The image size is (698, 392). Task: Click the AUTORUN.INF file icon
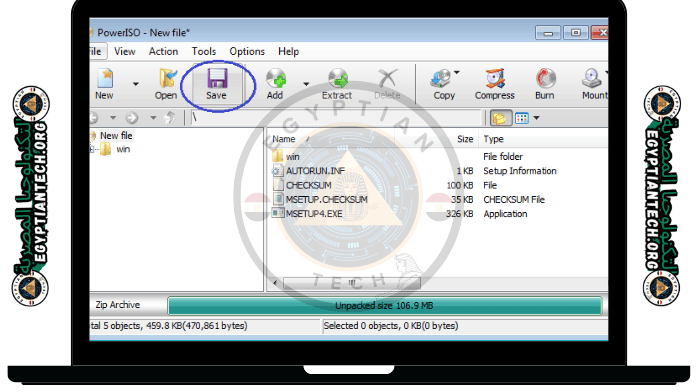pyautogui.click(x=278, y=170)
